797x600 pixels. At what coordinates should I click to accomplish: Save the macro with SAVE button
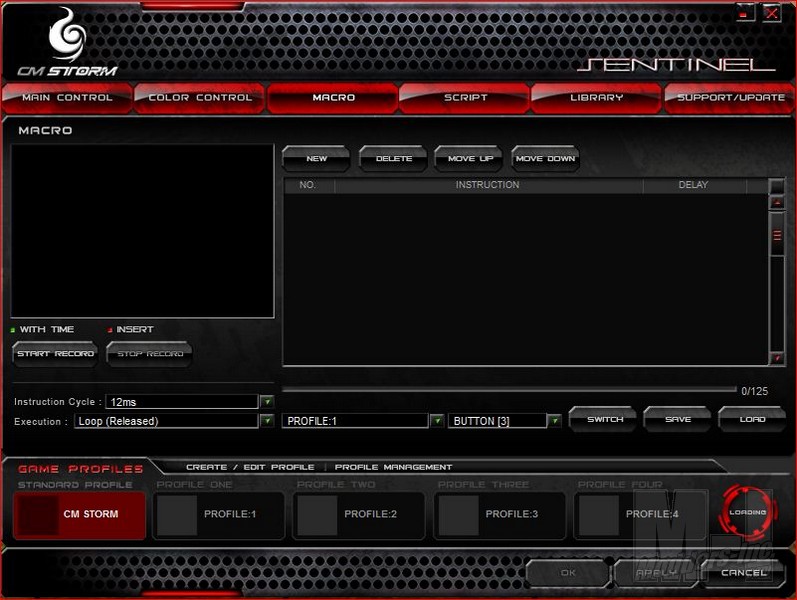(x=678, y=419)
